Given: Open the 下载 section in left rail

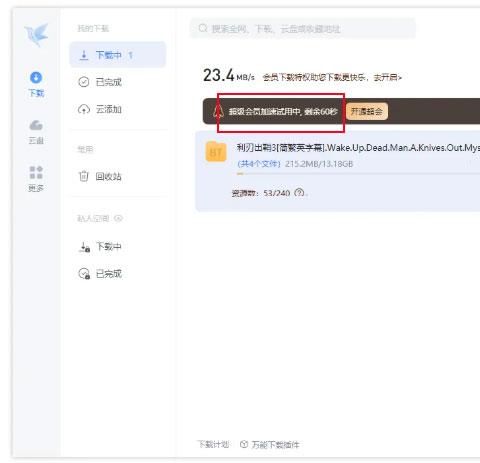Looking at the screenshot, I should click(36, 84).
